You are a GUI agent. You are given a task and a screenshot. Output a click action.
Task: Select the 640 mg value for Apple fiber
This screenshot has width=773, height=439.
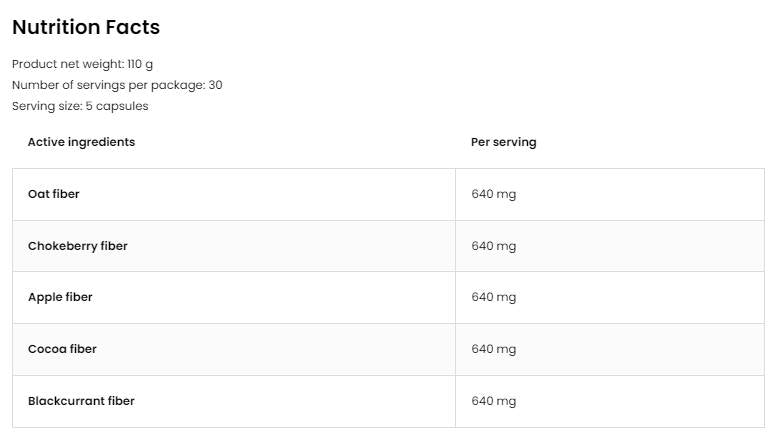point(493,297)
